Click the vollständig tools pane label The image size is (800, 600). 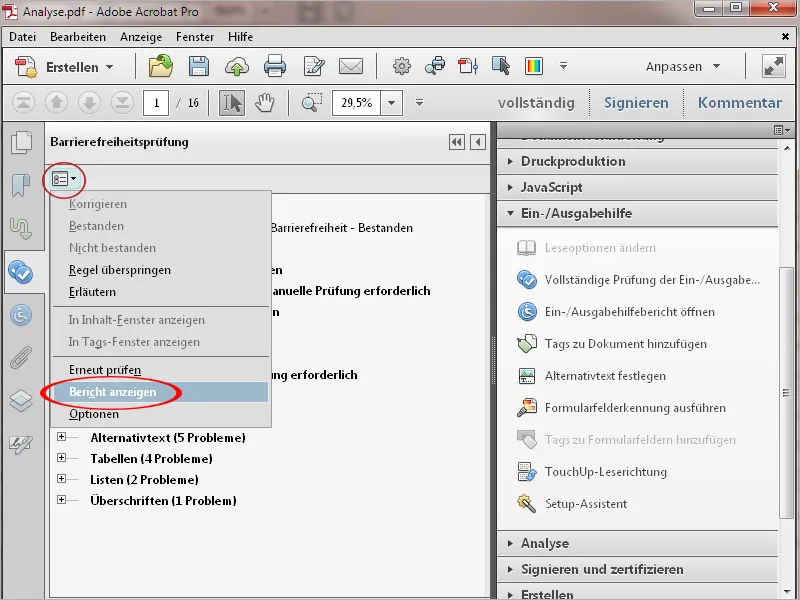tap(536, 103)
